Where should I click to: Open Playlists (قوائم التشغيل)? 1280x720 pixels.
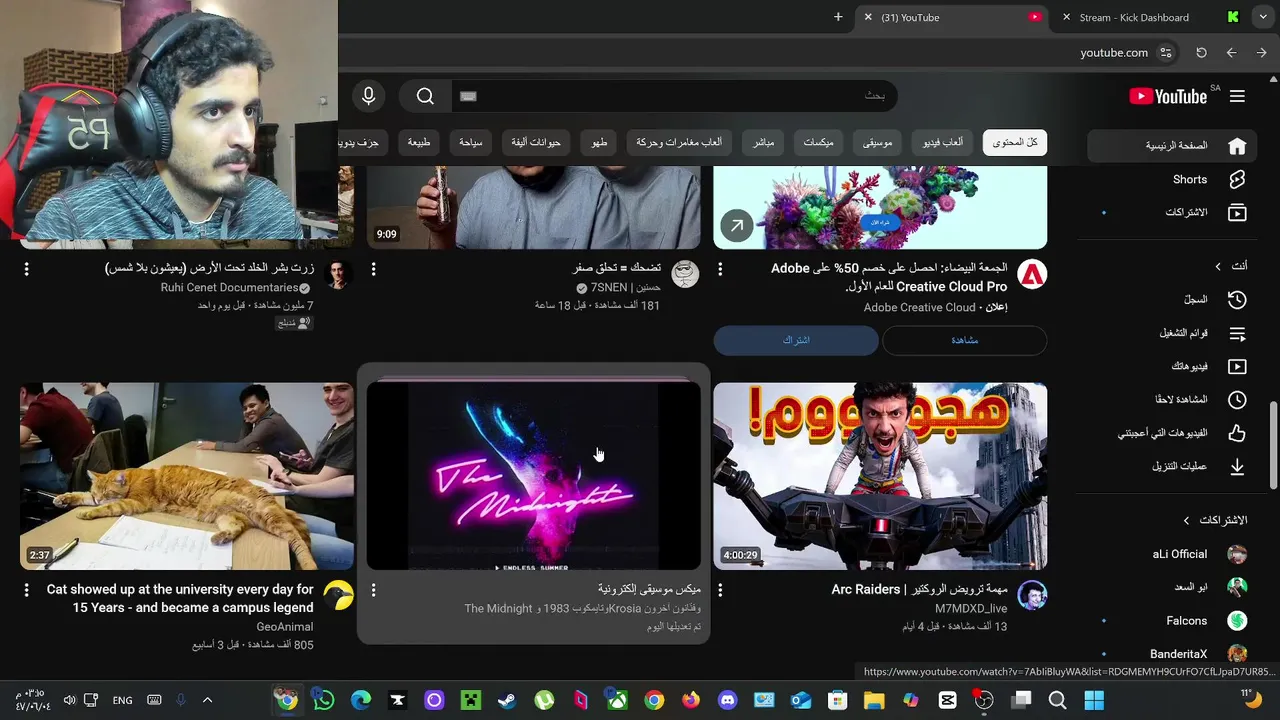click(1171, 333)
